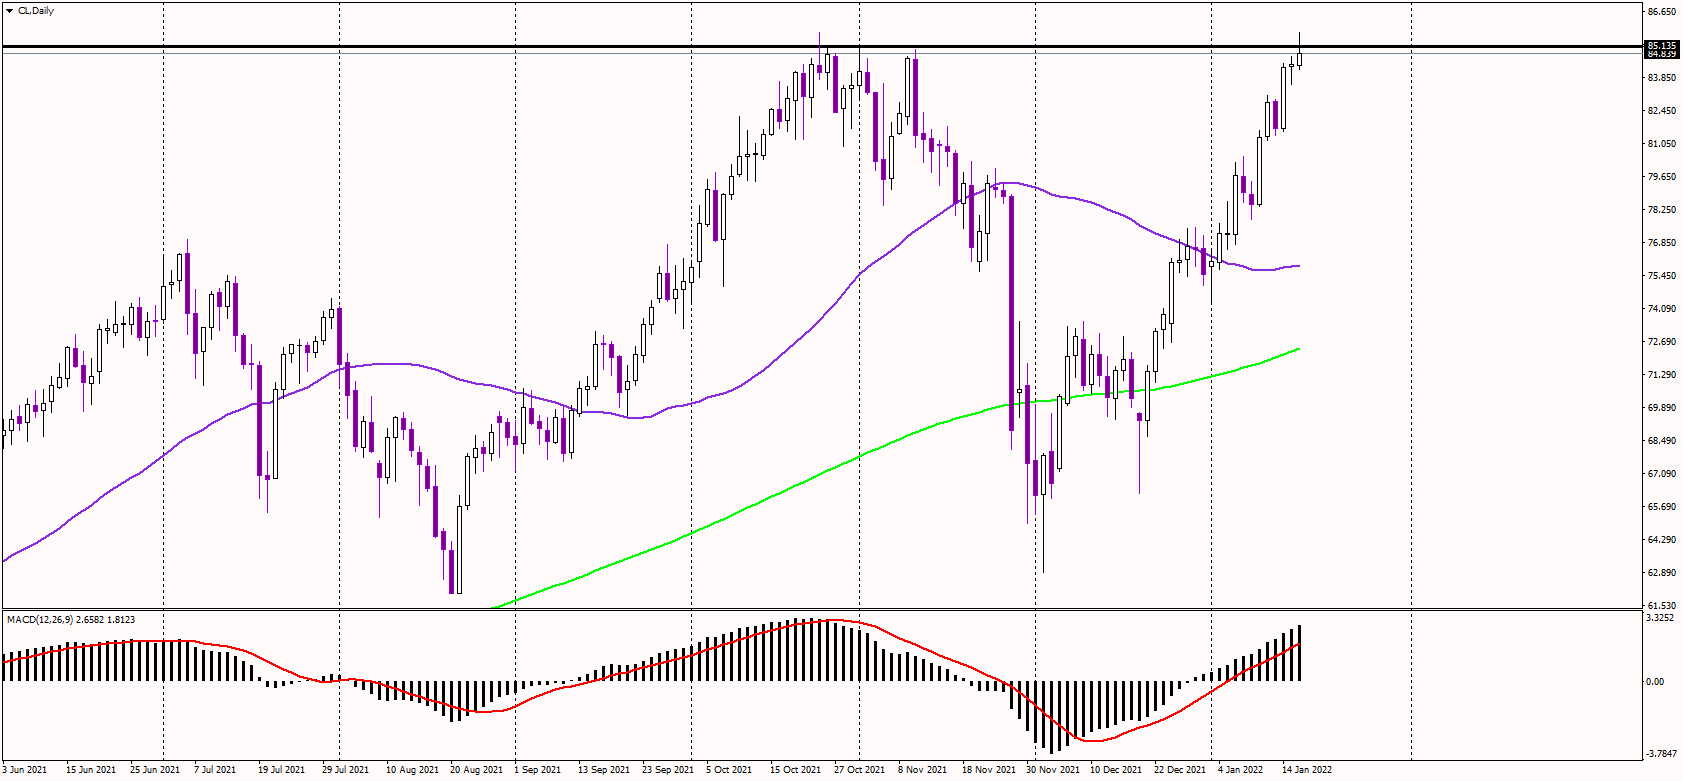Click the -3.7847 MACD scale label
Image resolution: width=1683 pixels, height=781 pixels.
click(x=1661, y=754)
